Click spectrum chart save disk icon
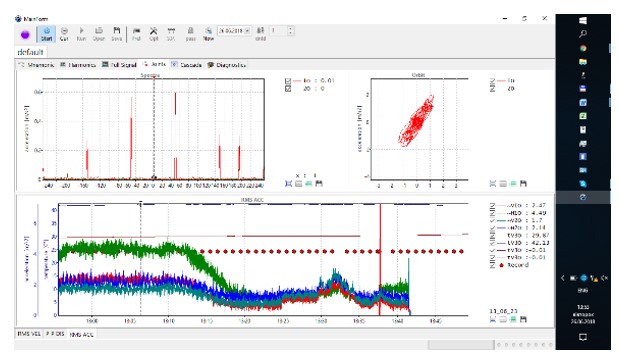Screen dimensions: 620x361 tap(319, 183)
